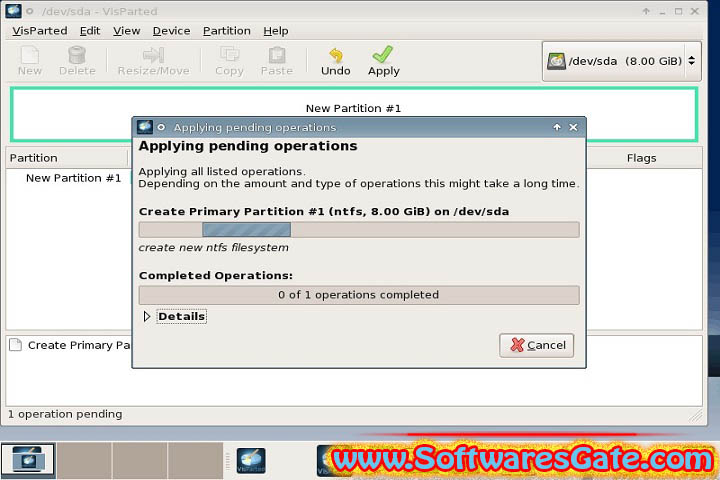720x480 pixels.
Task: Open the /dev/sda device selector dropdown
Action: click(x=621, y=61)
